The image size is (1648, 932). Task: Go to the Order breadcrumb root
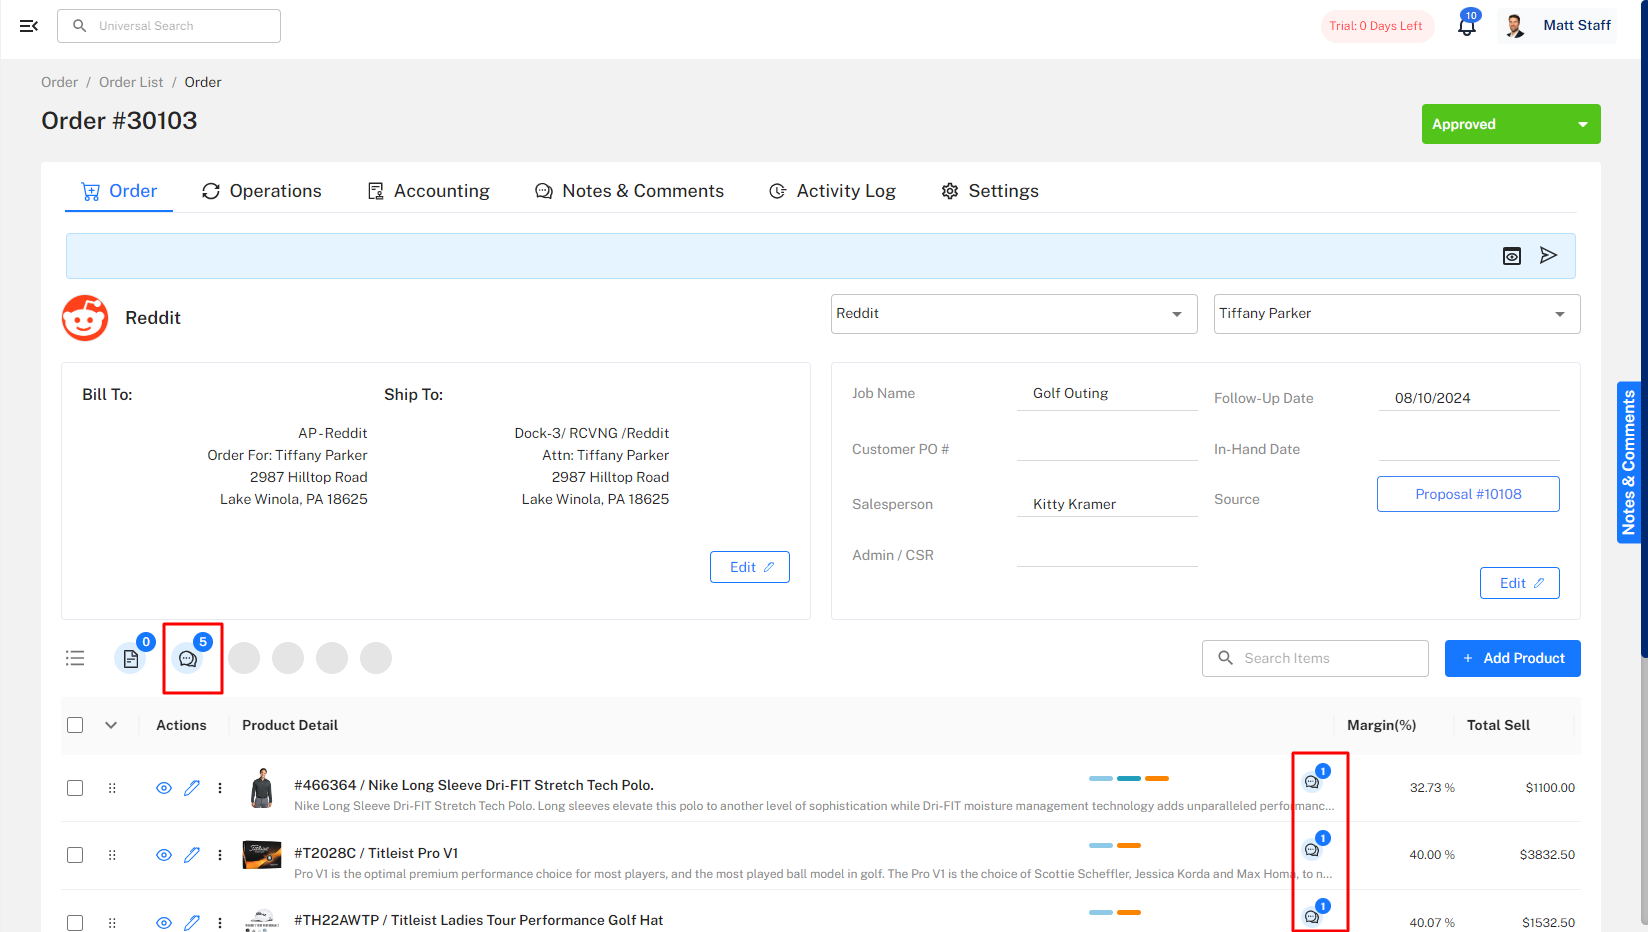[59, 82]
